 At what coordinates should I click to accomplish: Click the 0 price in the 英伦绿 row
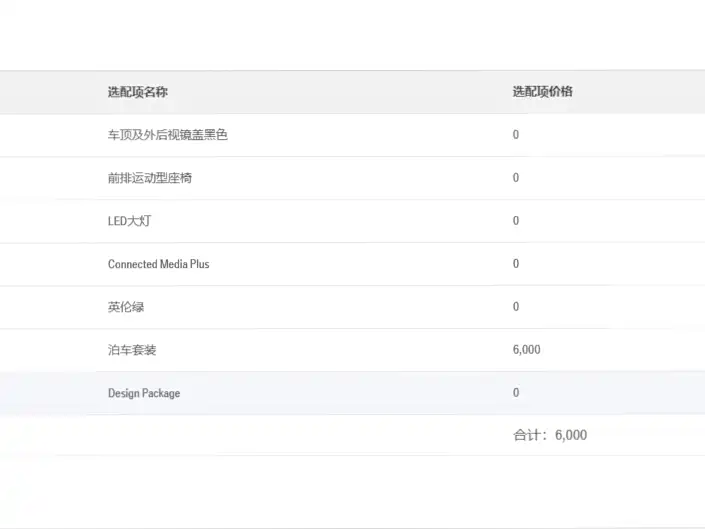click(x=516, y=307)
